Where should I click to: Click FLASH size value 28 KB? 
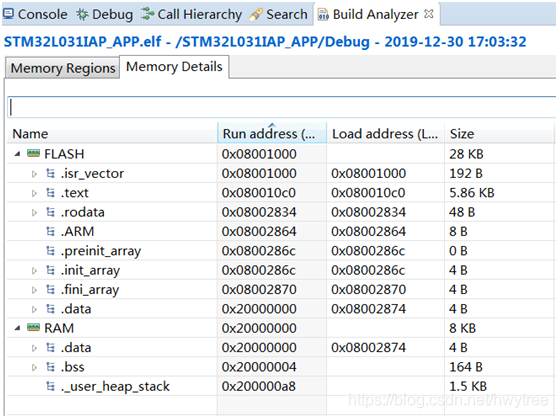point(466,154)
